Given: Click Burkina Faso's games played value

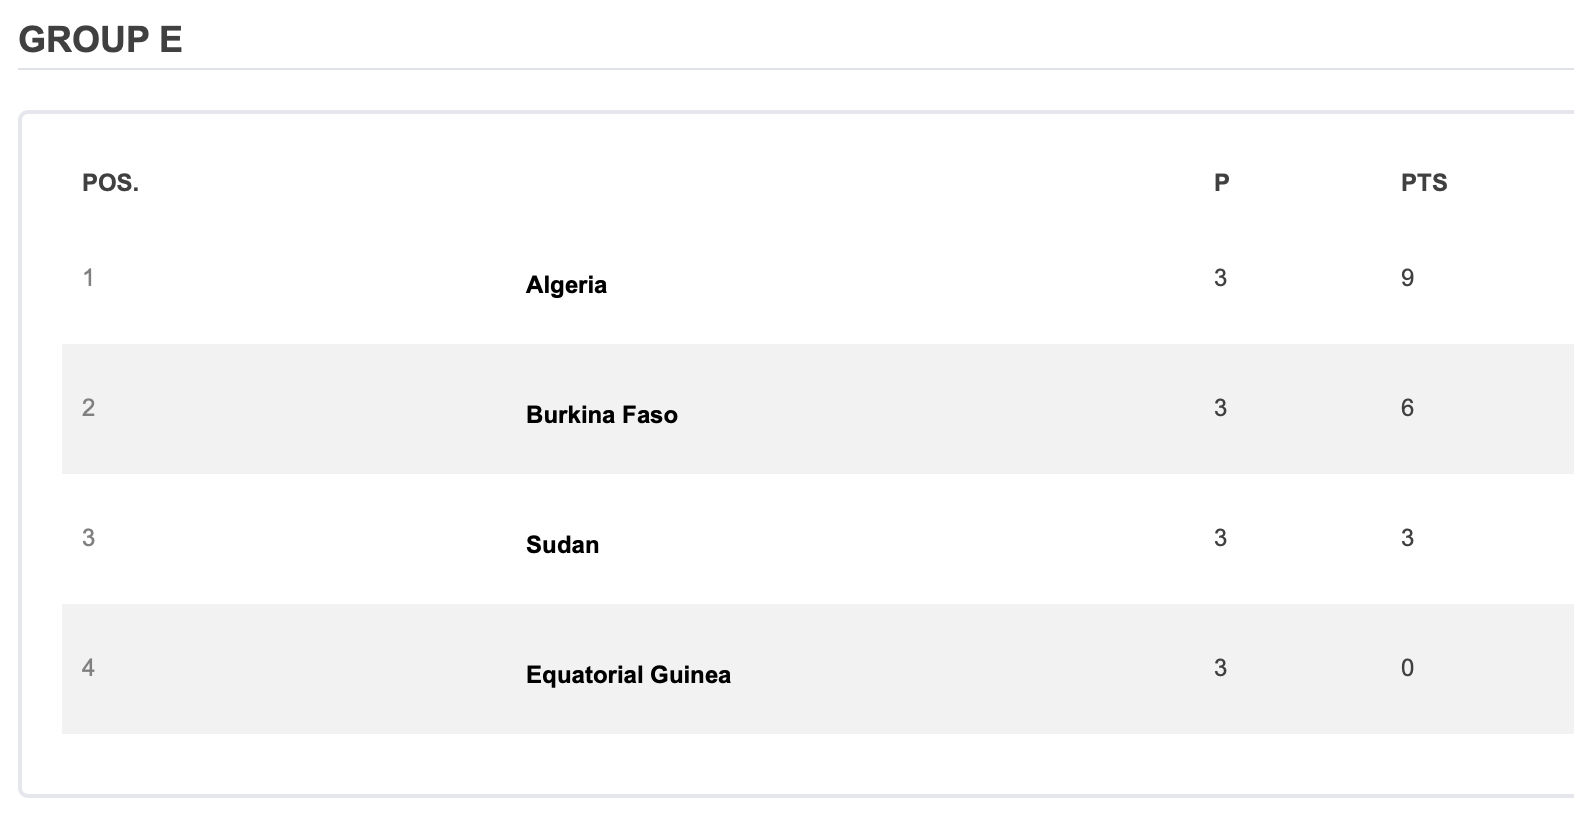Looking at the screenshot, I should pos(1220,408).
